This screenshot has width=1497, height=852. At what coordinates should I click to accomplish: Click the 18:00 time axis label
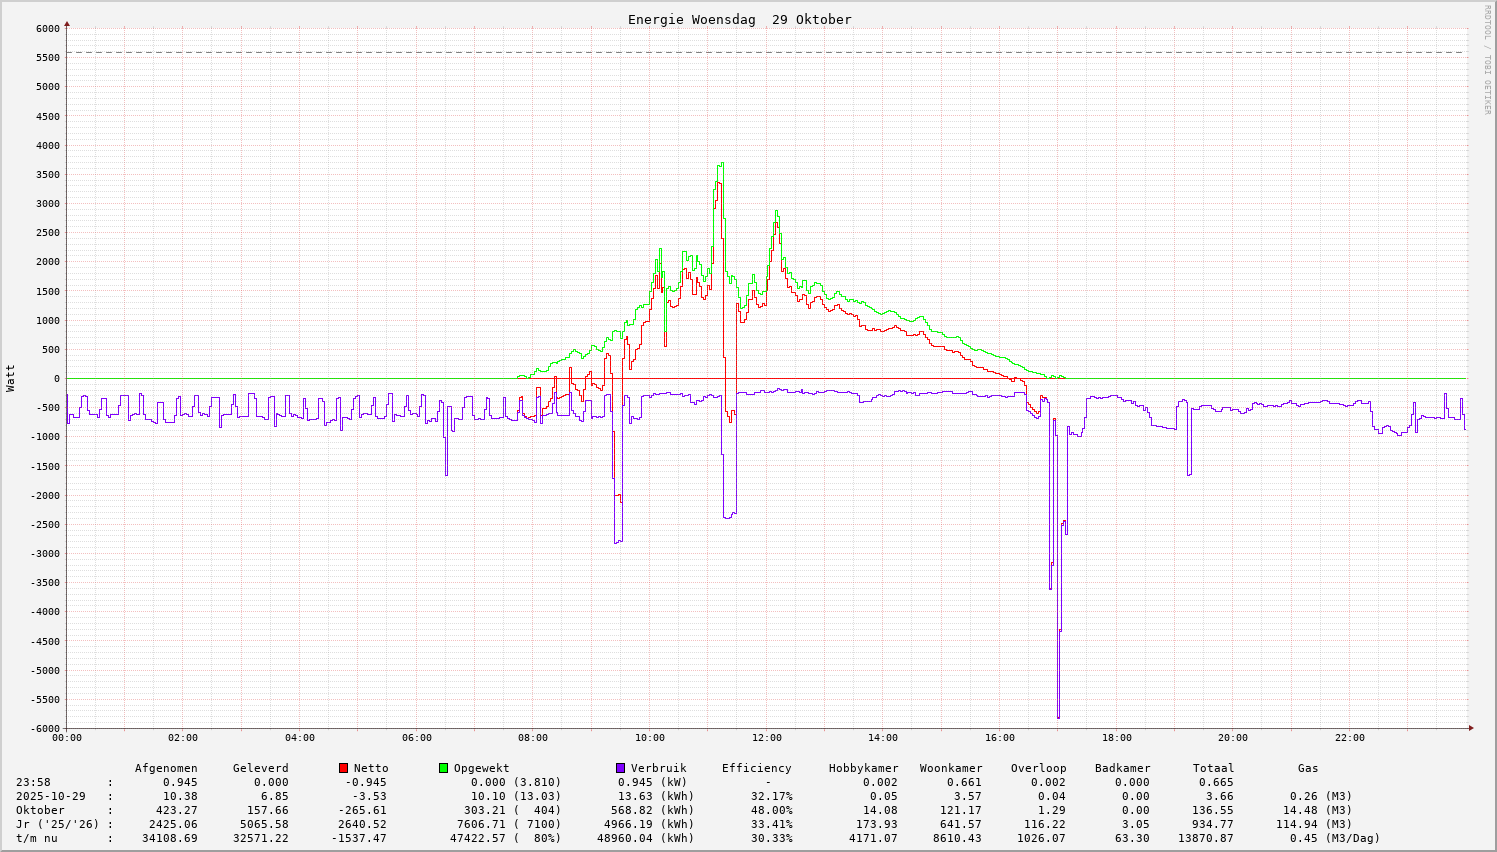tap(1117, 738)
